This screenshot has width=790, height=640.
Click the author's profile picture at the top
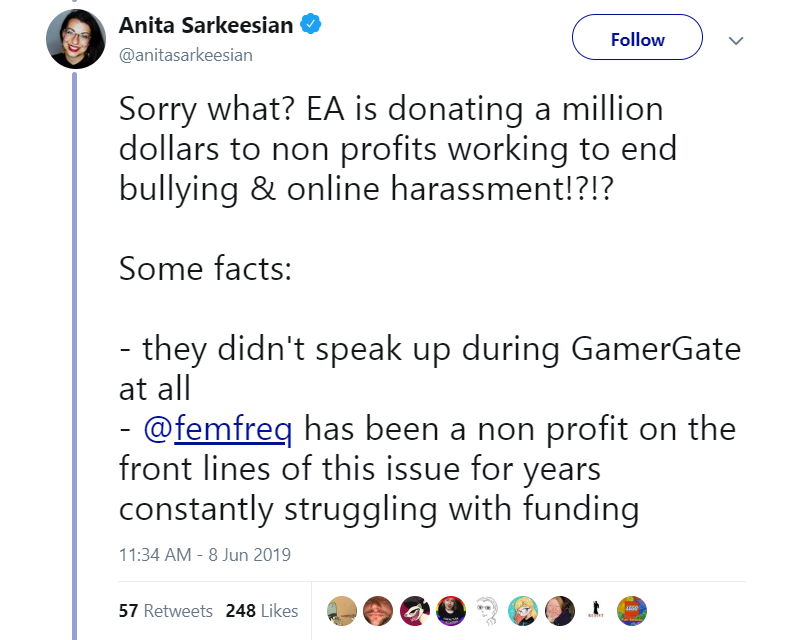[73, 41]
